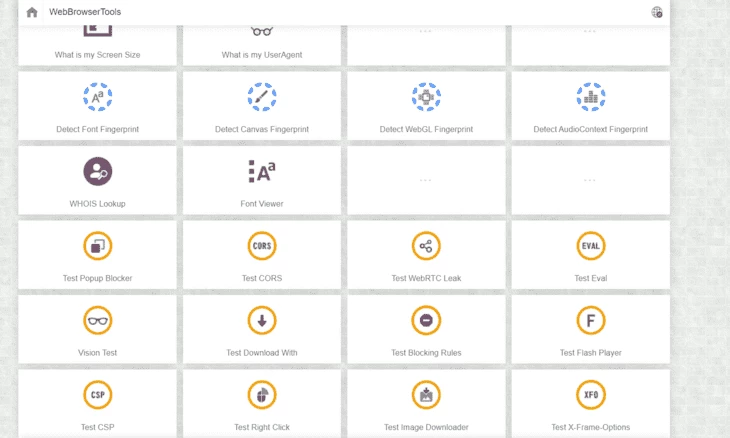Open the Font Viewer icon
The width and height of the screenshot is (730, 438).
(x=262, y=171)
